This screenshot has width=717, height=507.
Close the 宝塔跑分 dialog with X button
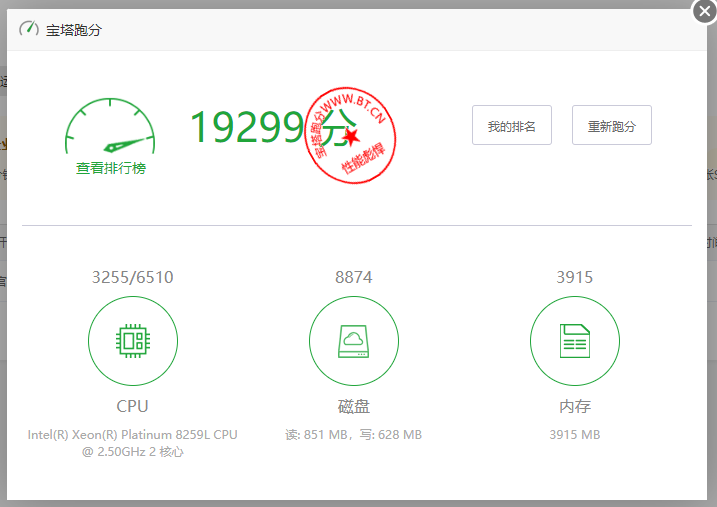pos(704,11)
